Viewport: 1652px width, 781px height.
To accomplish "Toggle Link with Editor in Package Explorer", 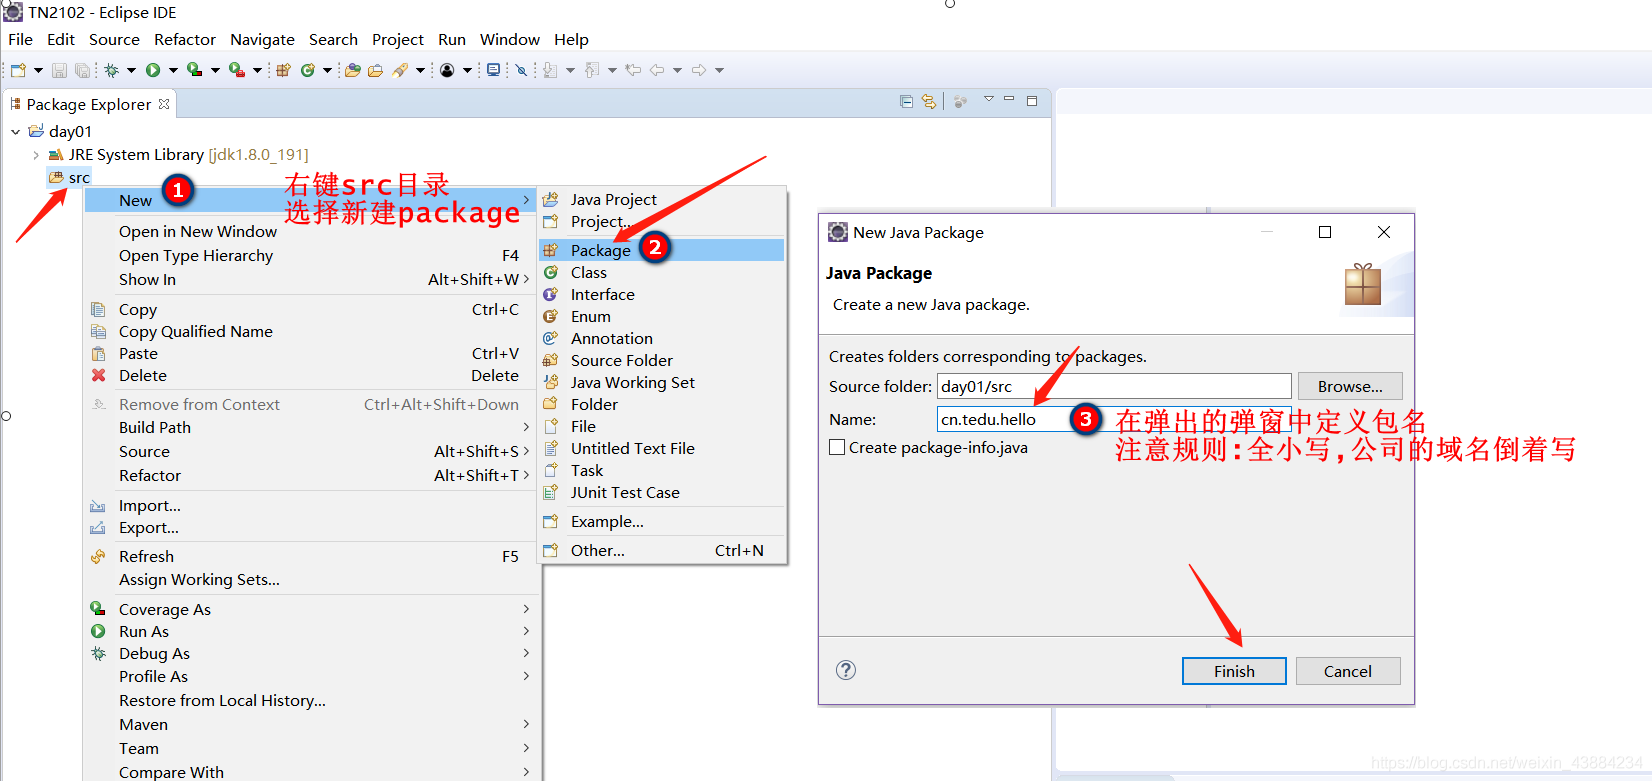I will pos(929,101).
